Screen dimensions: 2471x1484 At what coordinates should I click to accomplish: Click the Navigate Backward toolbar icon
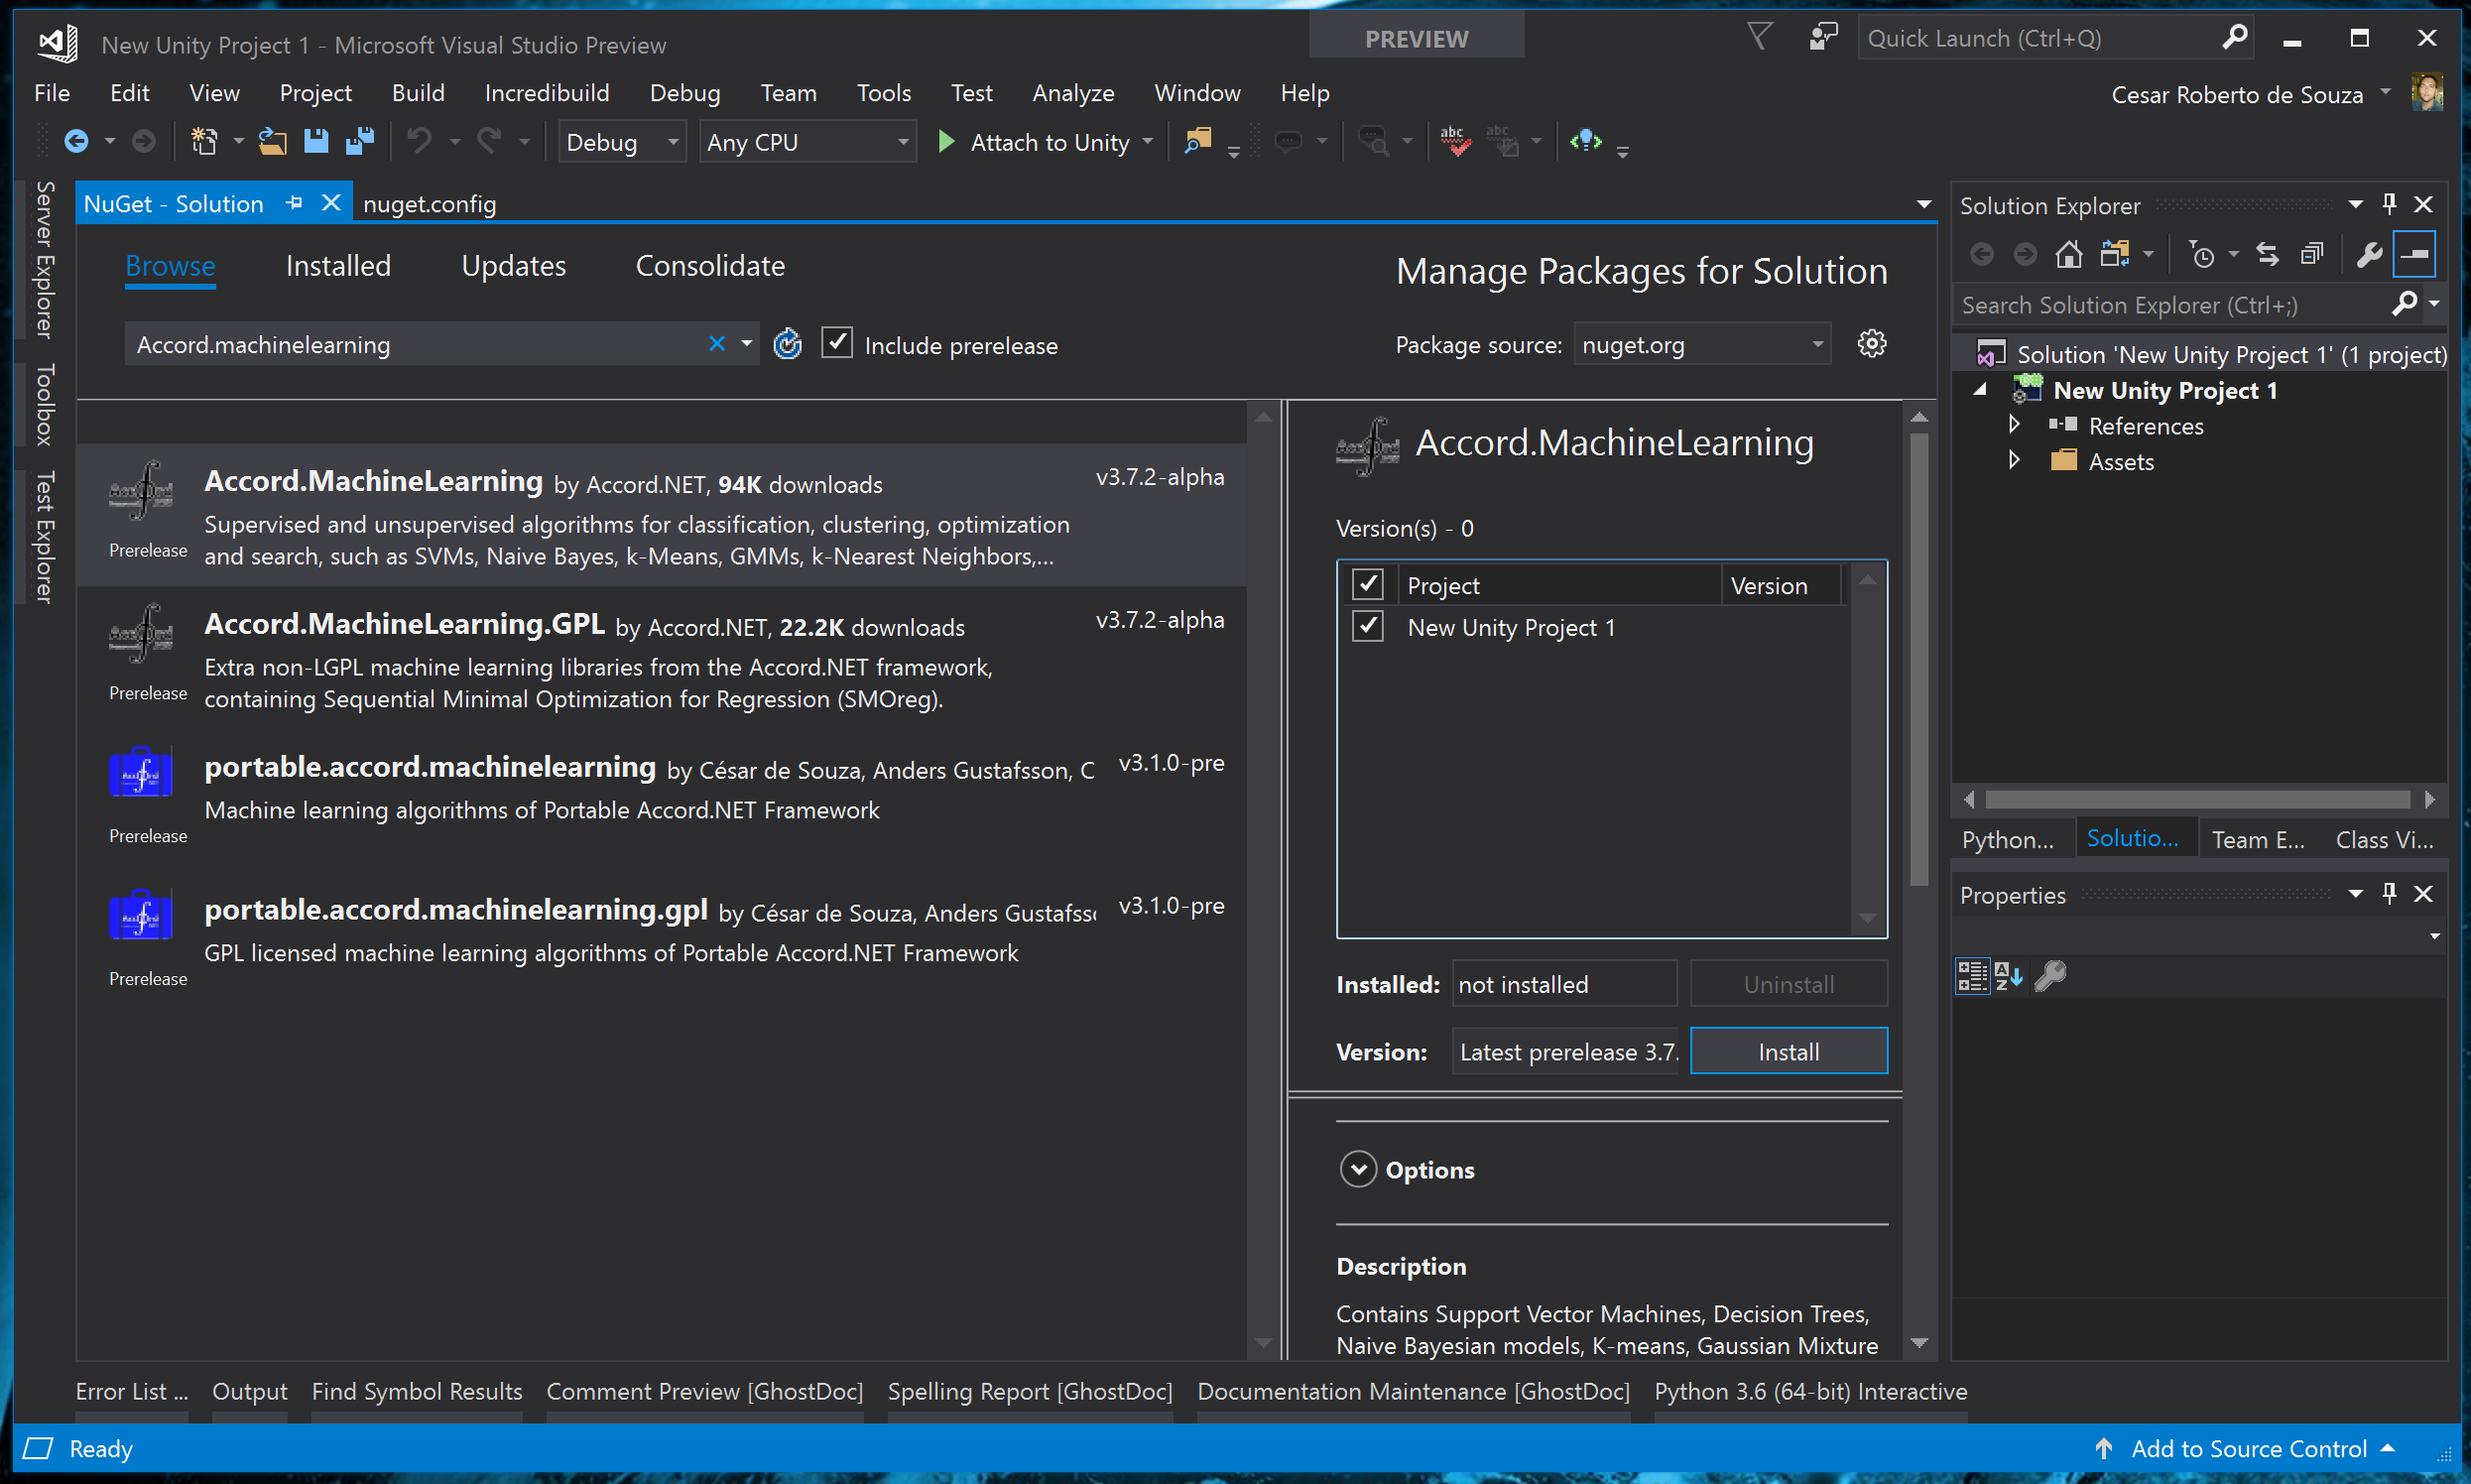point(76,142)
